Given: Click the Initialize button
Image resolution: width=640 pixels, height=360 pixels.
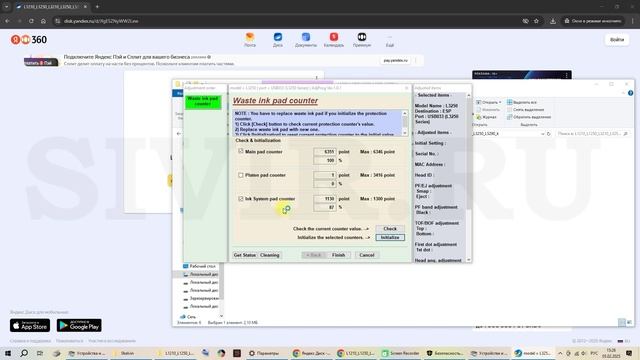Looking at the screenshot, I should (390, 238).
